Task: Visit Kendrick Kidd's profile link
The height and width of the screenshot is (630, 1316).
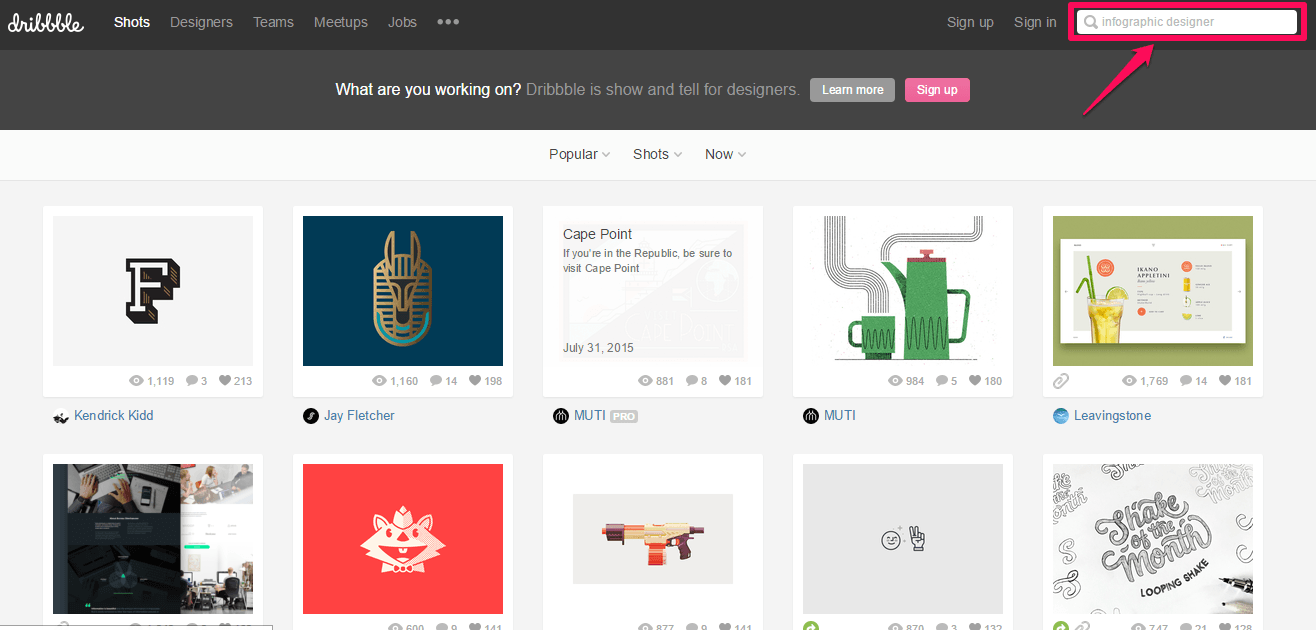Action: click(113, 416)
